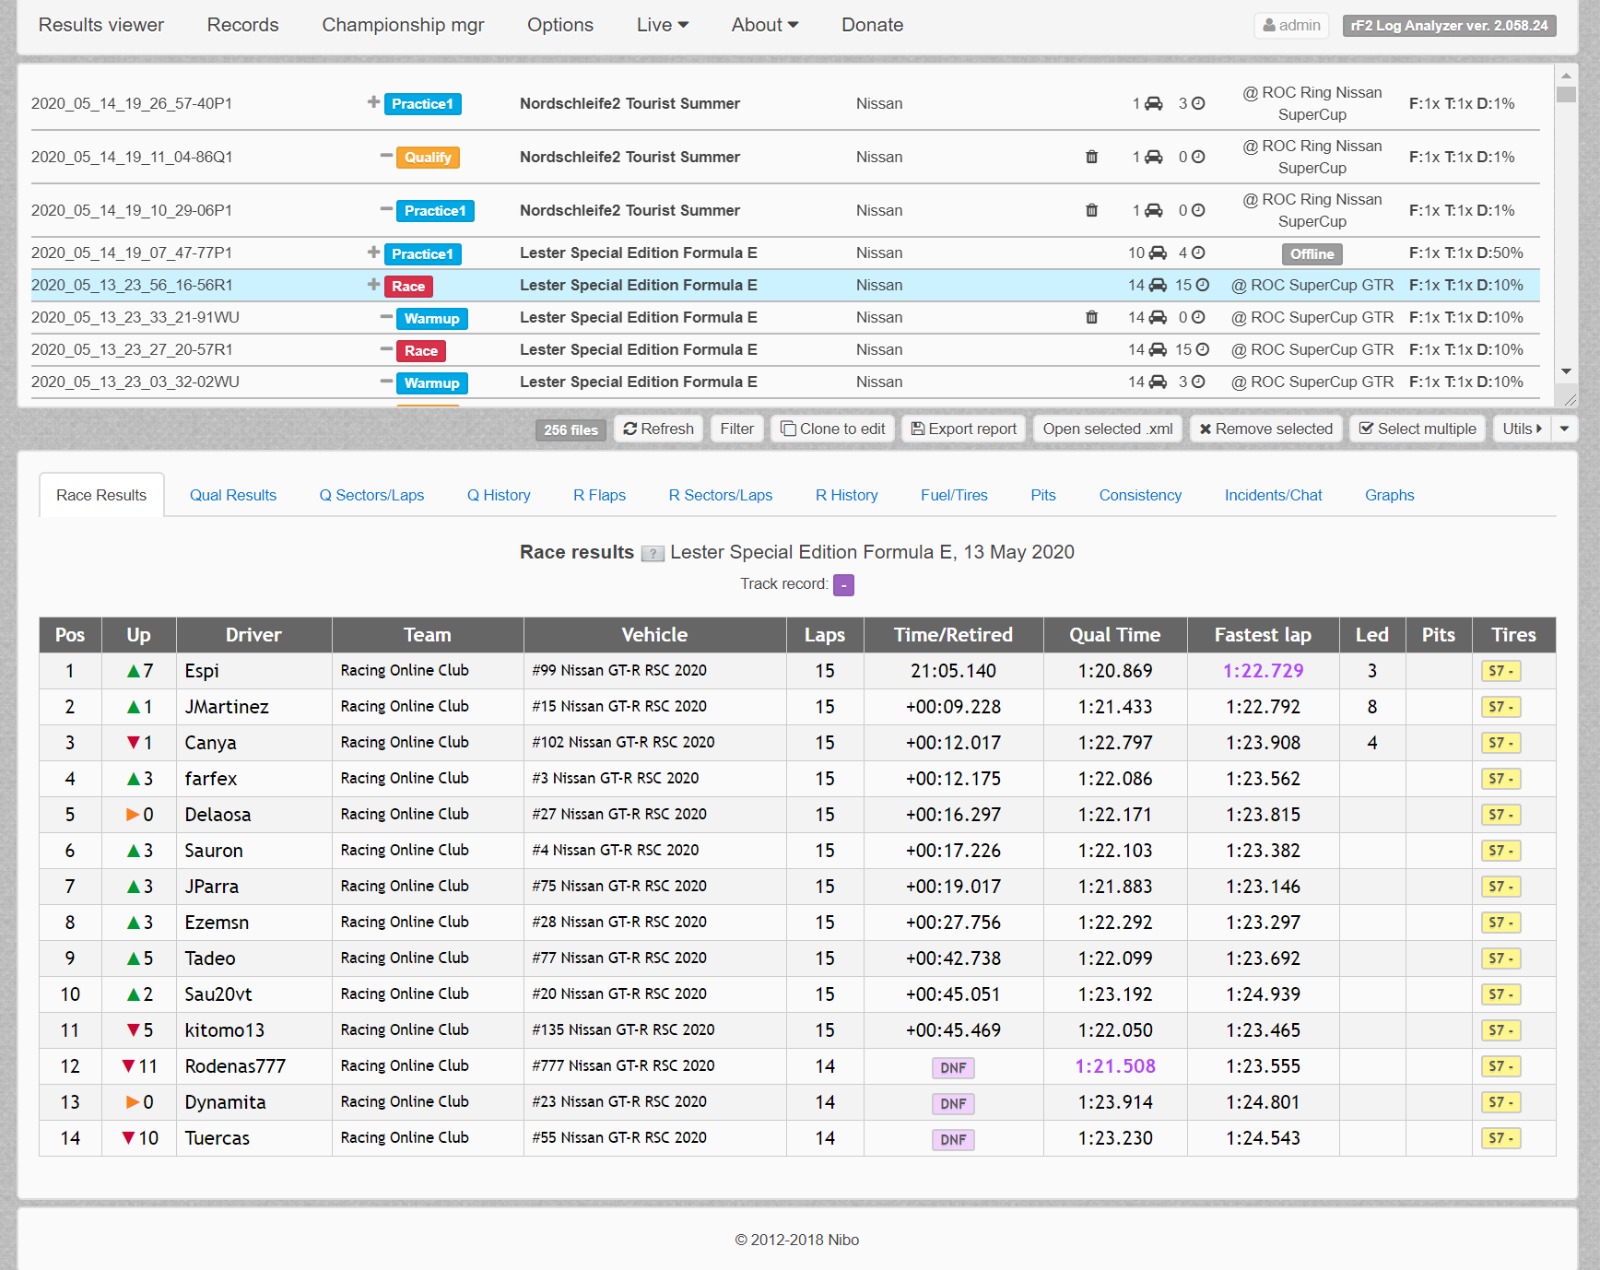Click the S7 tires badge for Espi
This screenshot has height=1270, width=1600.
1500,671
